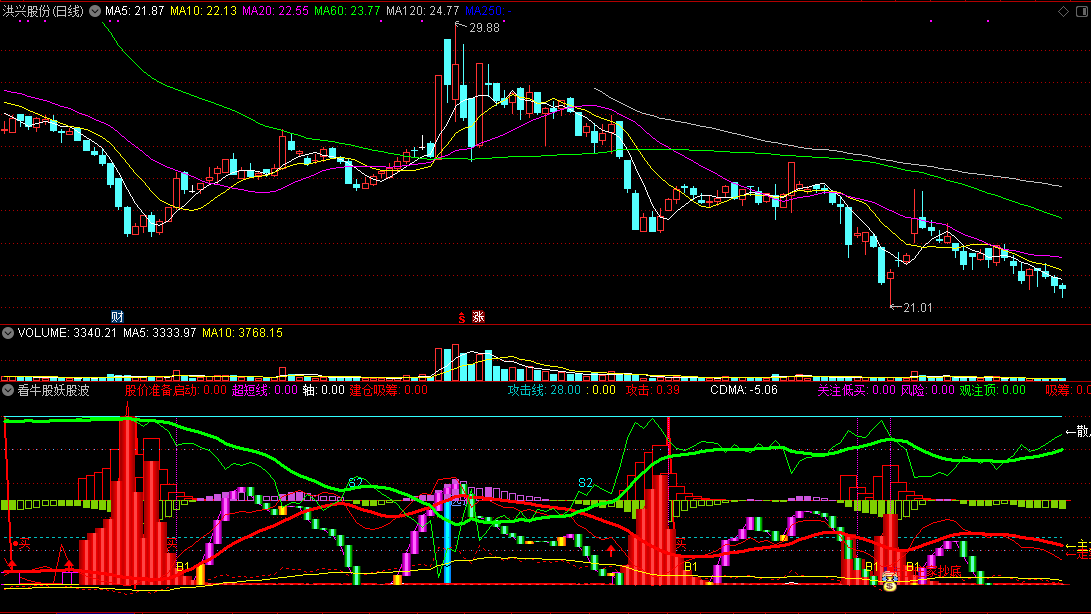Click the MA5: 21.87 label

pos(134,11)
